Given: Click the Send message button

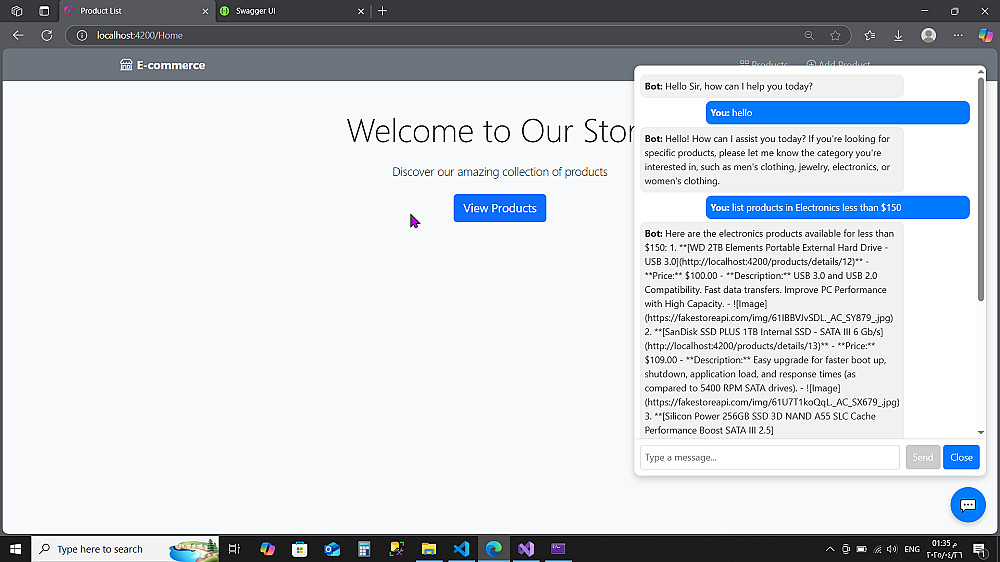Looking at the screenshot, I should 922,457.
